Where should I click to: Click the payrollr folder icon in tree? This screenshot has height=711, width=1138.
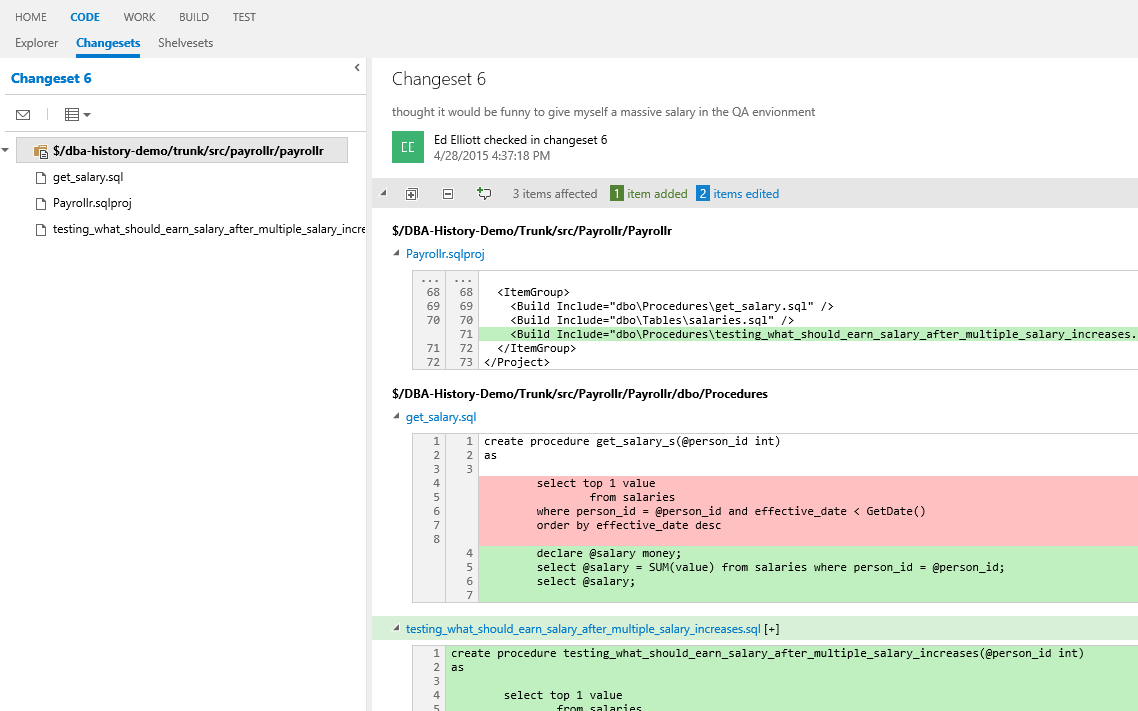[x=41, y=151]
